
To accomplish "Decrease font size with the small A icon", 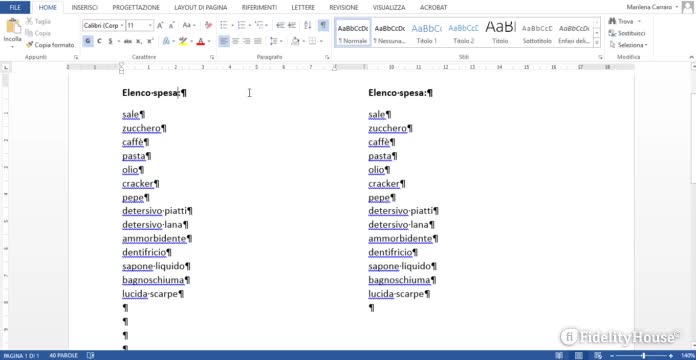I will pyautogui.click(x=171, y=26).
